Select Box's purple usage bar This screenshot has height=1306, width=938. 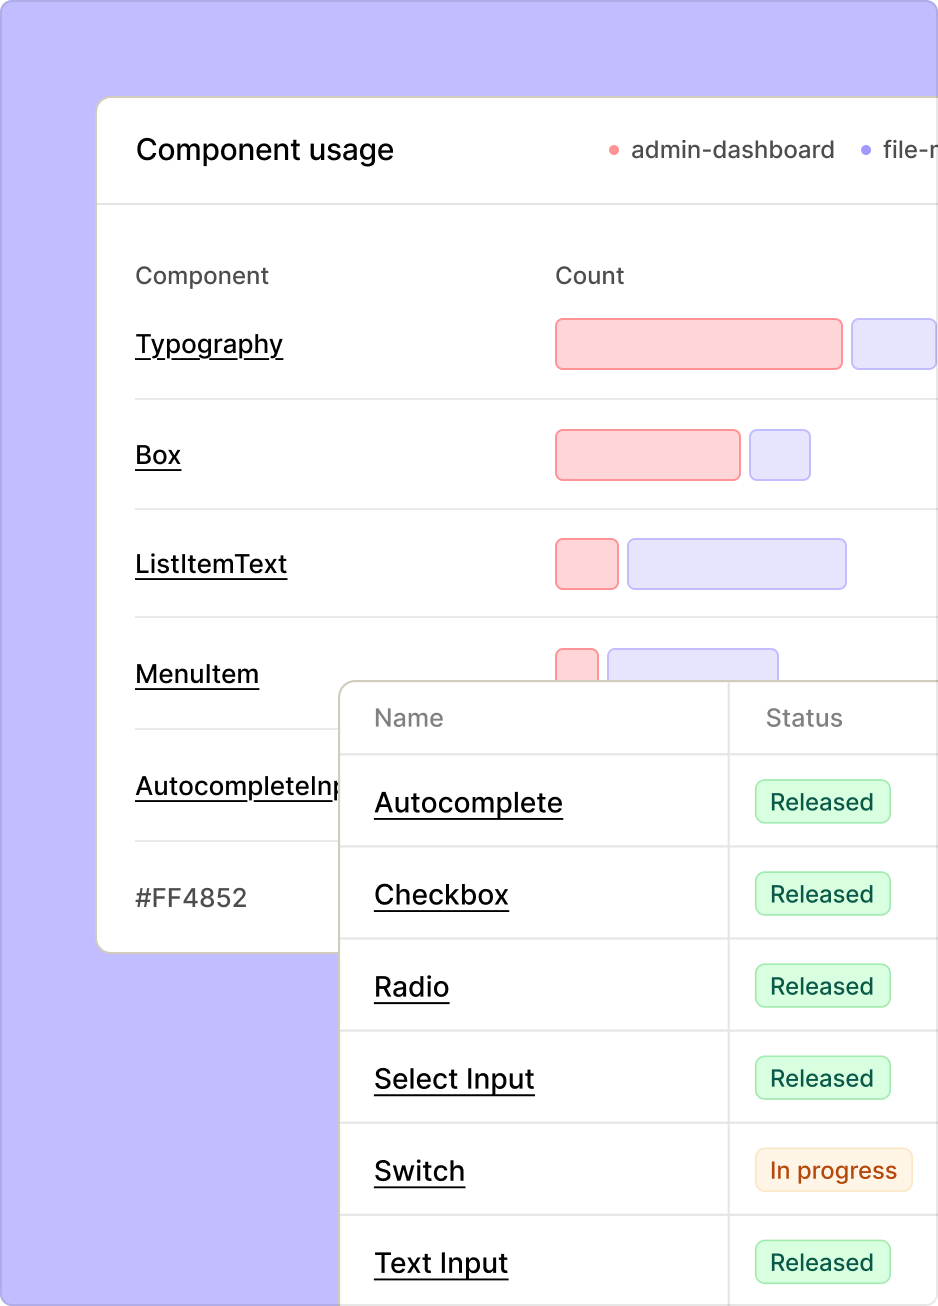(780, 455)
